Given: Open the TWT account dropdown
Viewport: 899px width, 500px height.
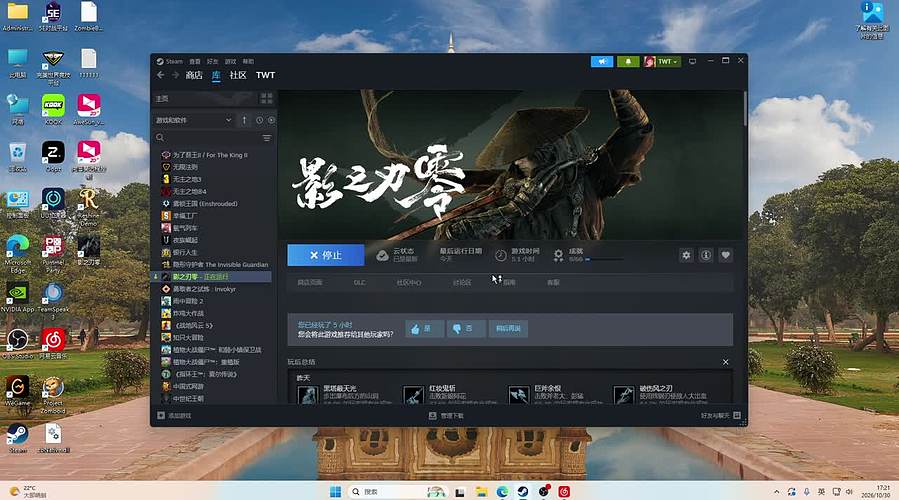Looking at the screenshot, I should [x=662, y=61].
